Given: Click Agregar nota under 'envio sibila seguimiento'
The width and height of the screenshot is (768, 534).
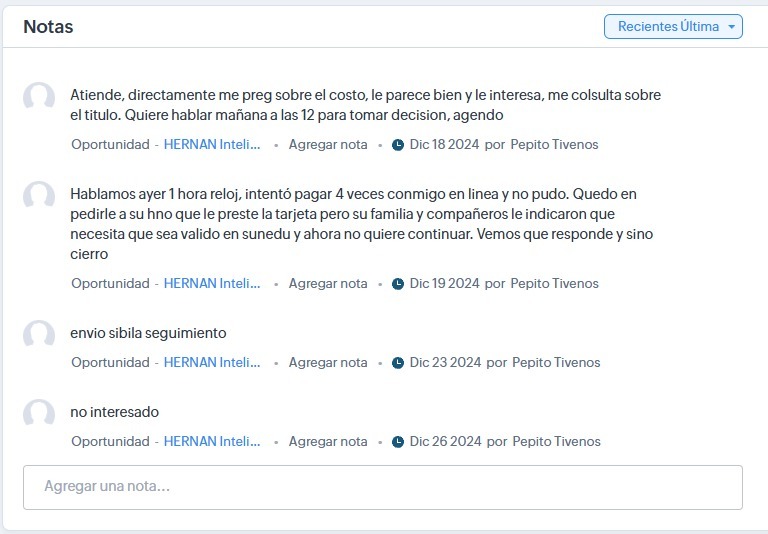Looking at the screenshot, I should point(328,363).
